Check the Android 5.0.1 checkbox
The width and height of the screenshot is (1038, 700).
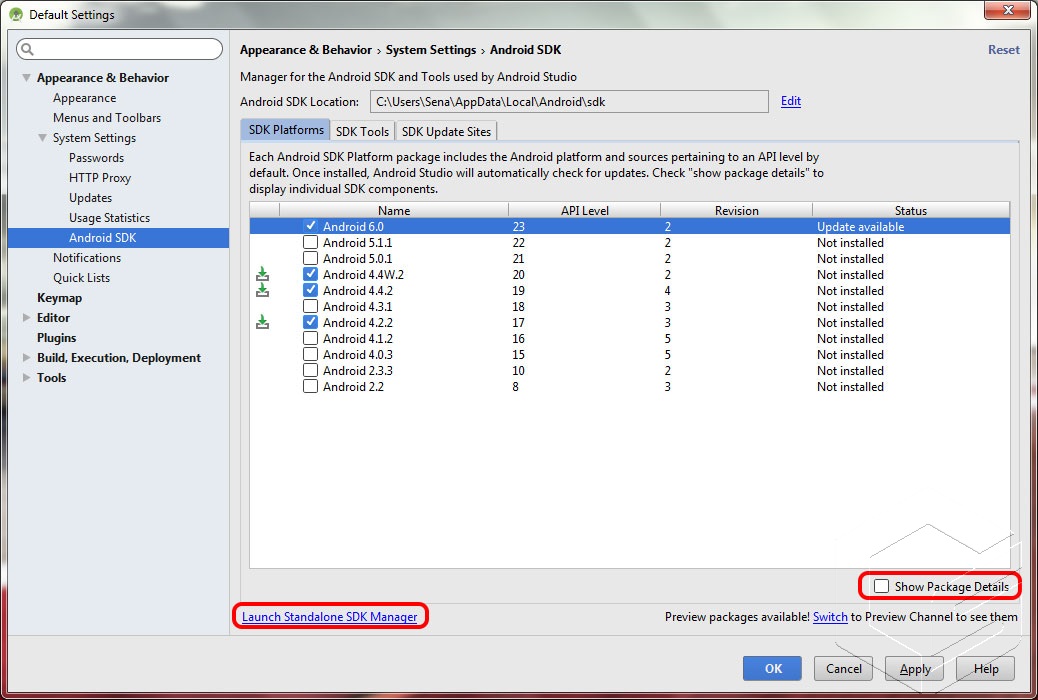[310, 258]
